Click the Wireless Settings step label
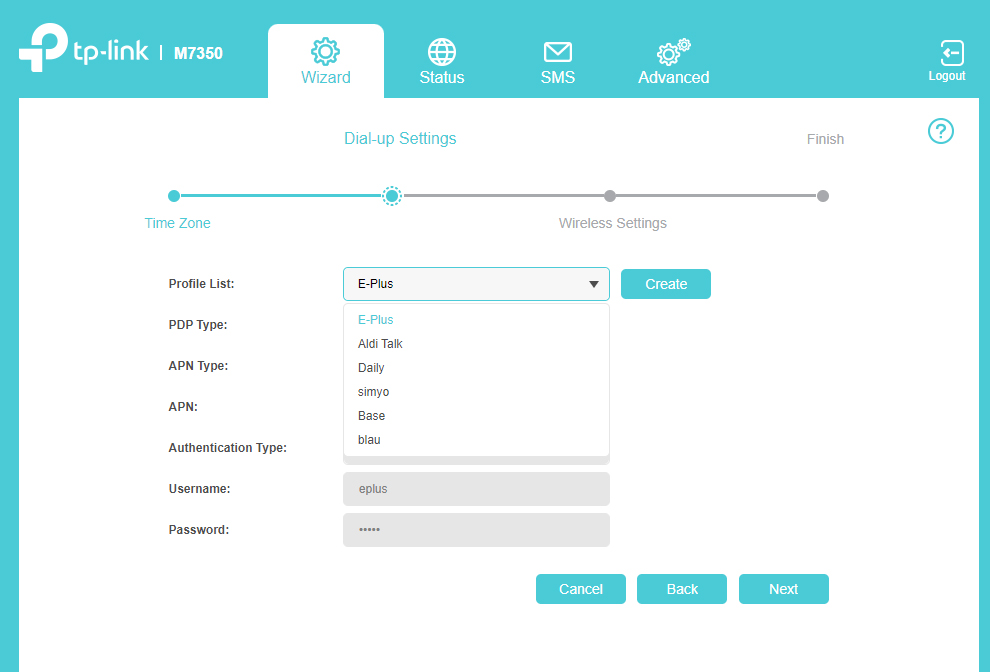 [612, 223]
